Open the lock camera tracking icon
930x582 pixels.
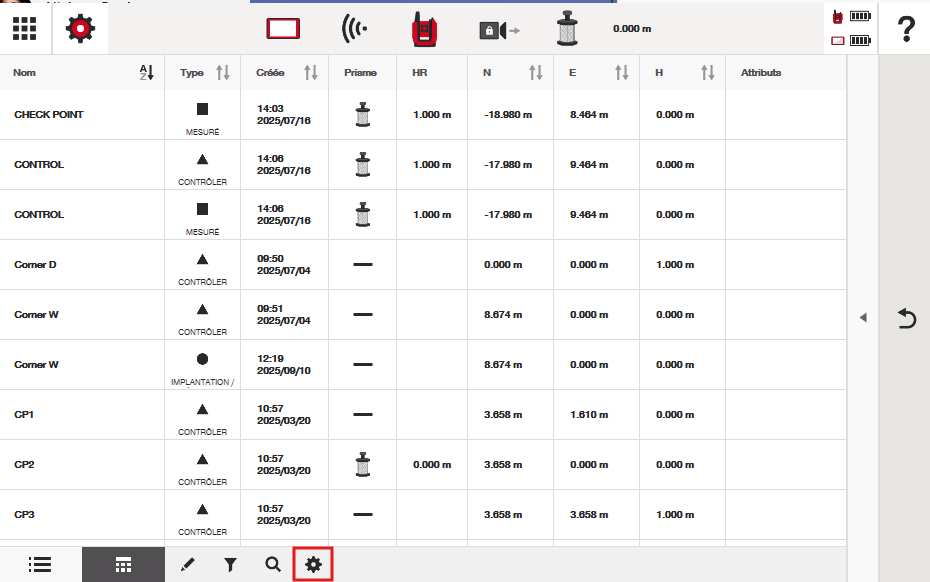498,30
